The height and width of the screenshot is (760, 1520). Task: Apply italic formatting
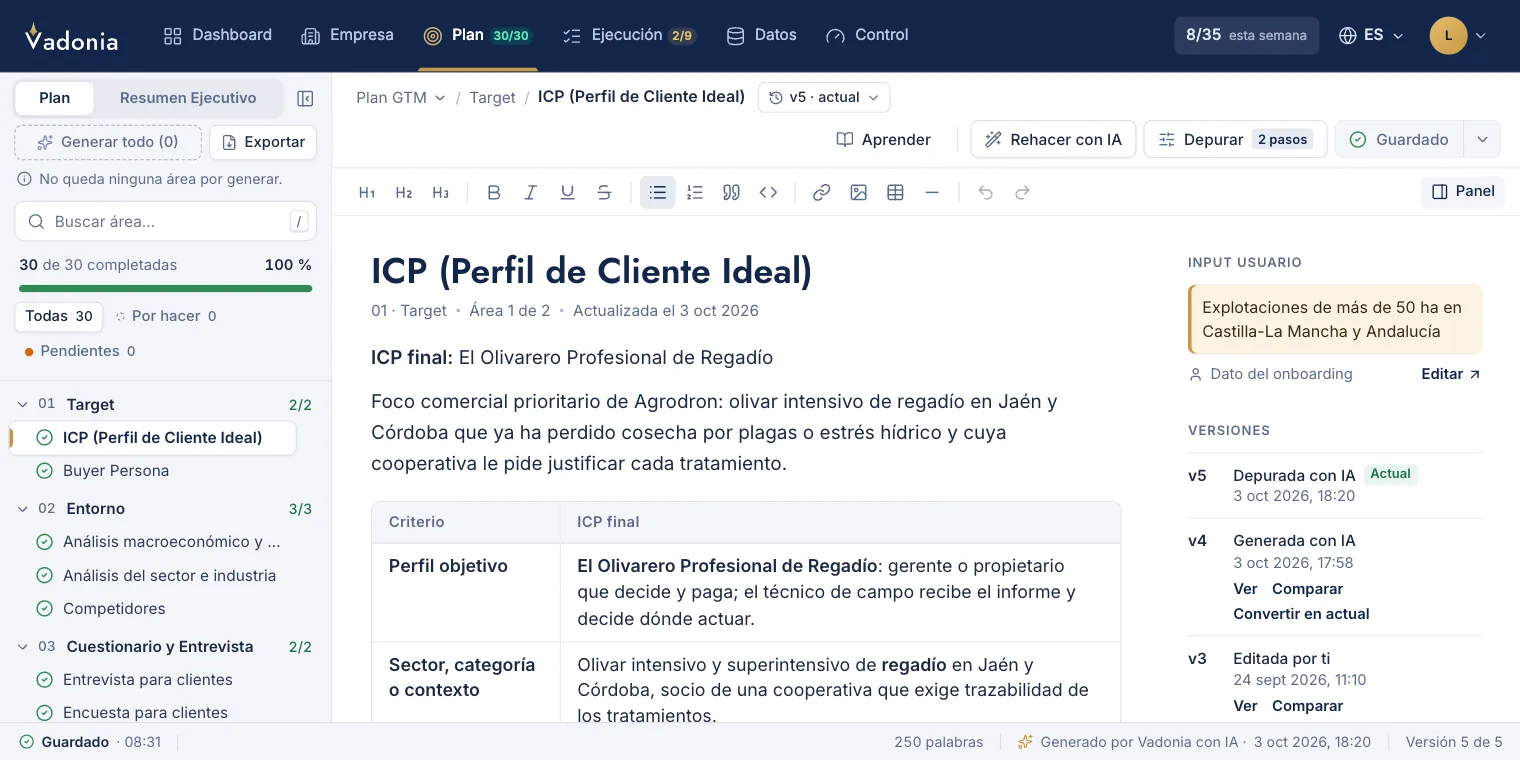(x=531, y=193)
